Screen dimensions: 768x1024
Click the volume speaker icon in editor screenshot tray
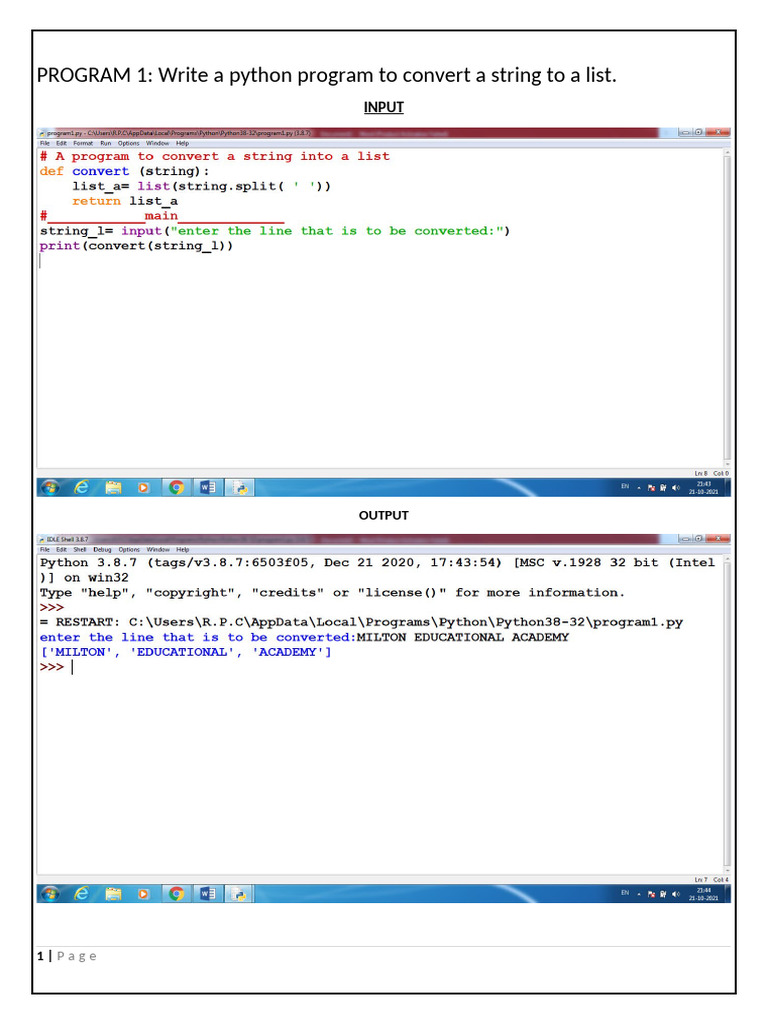pos(675,488)
